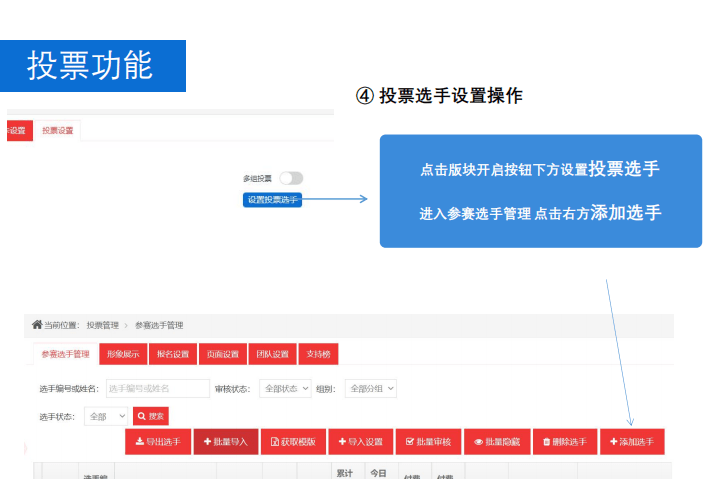705x481 pixels.
Task: Click the home icon in the breadcrumb
Action: pyautogui.click(x=37, y=325)
